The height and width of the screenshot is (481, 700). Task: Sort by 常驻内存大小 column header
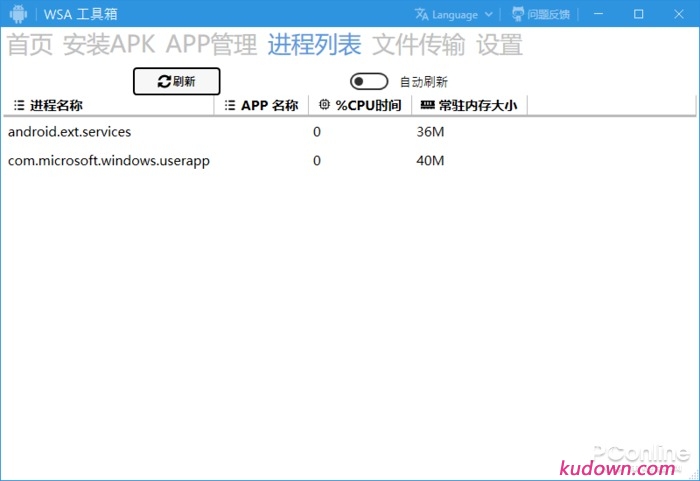469,105
